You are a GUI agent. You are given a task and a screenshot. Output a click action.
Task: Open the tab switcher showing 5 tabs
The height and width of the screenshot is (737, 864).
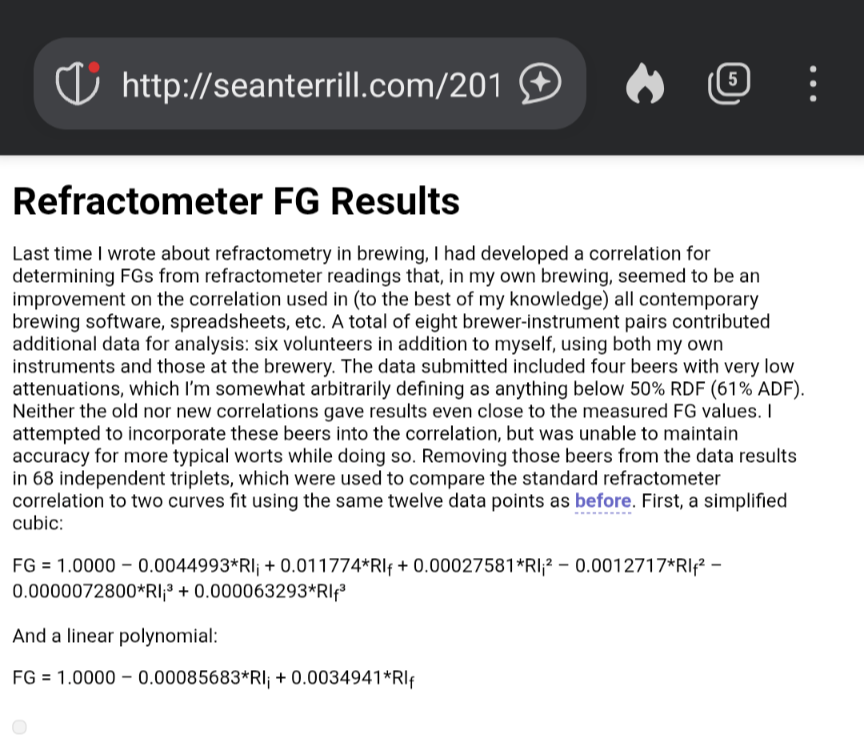pos(729,83)
